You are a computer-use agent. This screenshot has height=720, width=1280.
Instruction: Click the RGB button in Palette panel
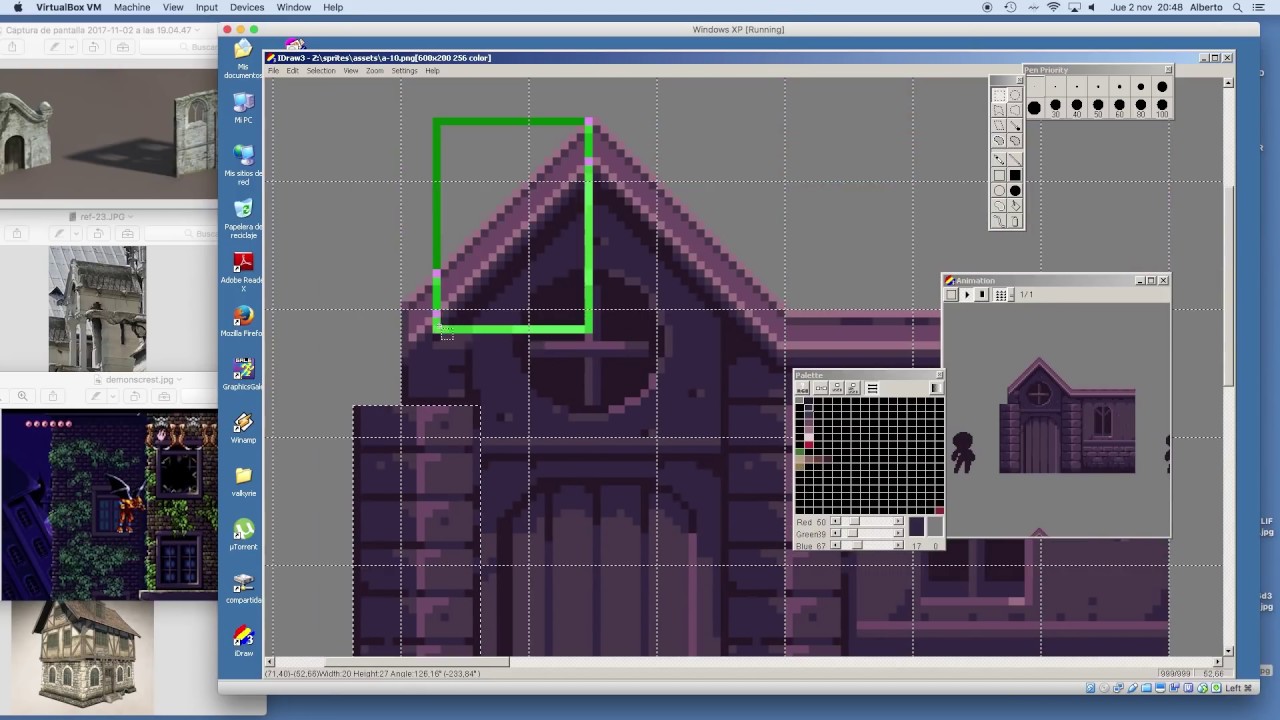pyautogui.click(x=803, y=388)
